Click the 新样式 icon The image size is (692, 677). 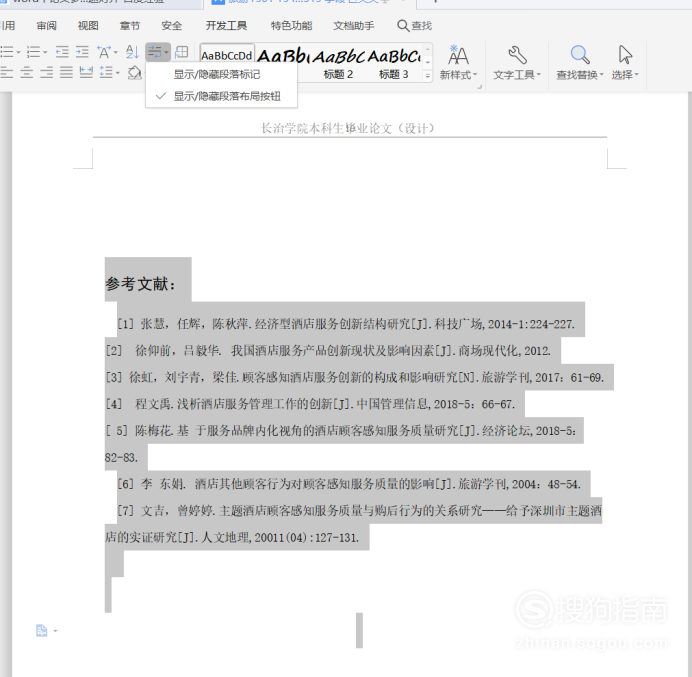(x=458, y=55)
